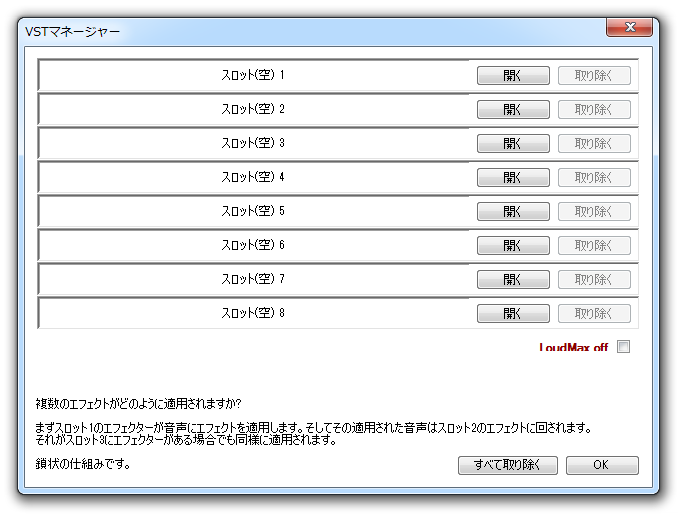This screenshot has width=679, height=516.
Task: Open a plugin in slot 2
Action: (x=513, y=110)
